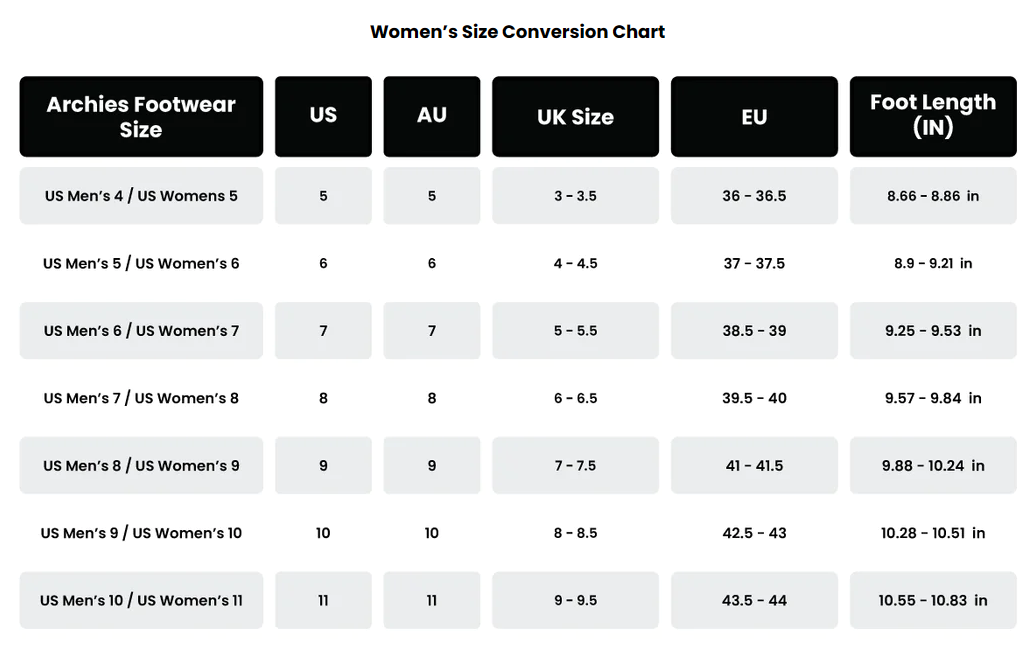Select the EU 43.5 - 44 cell
Image resolution: width=1035 pixels, height=648 pixels.
[754, 601]
